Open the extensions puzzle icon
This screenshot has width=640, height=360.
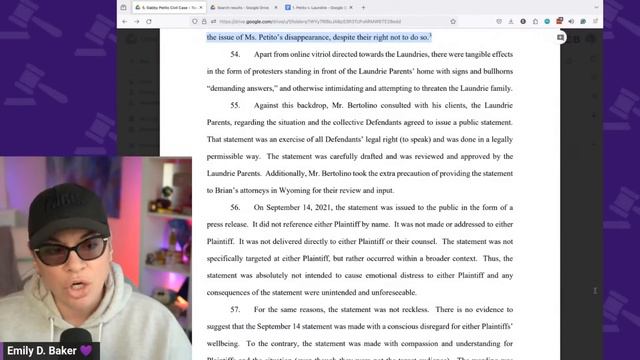535,21
